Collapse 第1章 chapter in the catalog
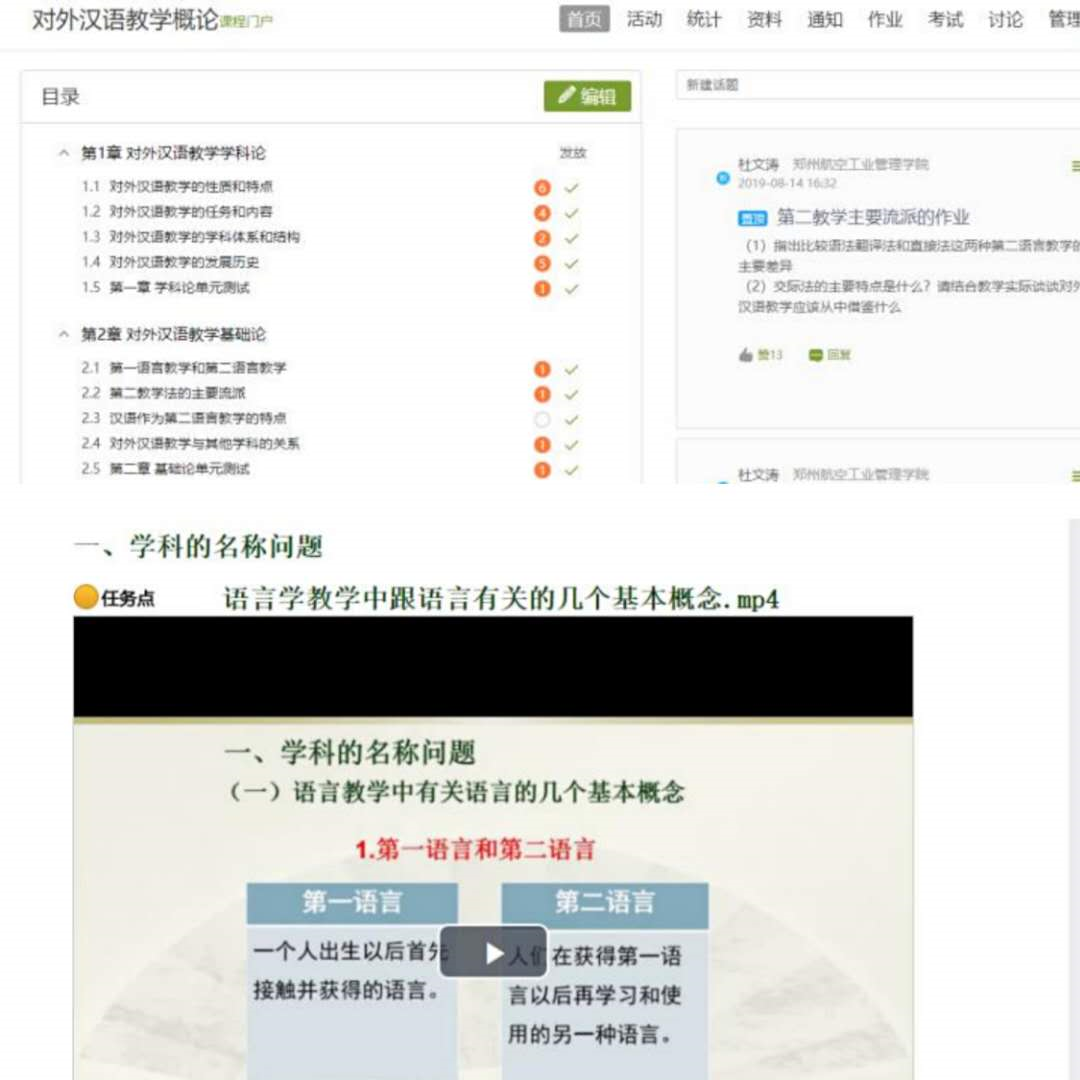This screenshot has width=1080, height=1080. coord(64,153)
